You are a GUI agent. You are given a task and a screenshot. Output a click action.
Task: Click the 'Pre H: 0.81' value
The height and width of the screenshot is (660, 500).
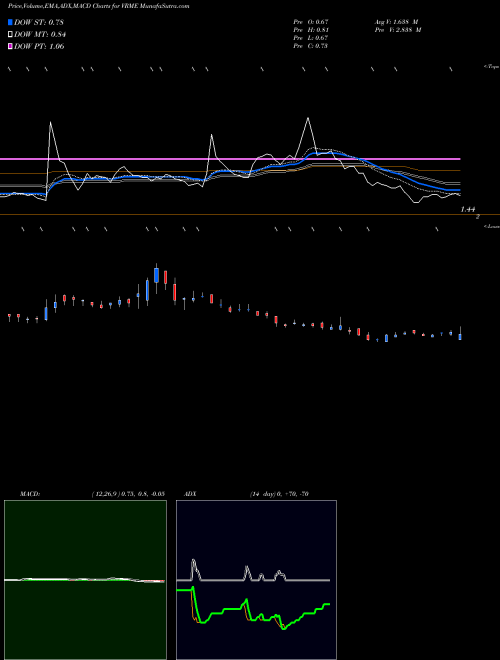coord(311,30)
